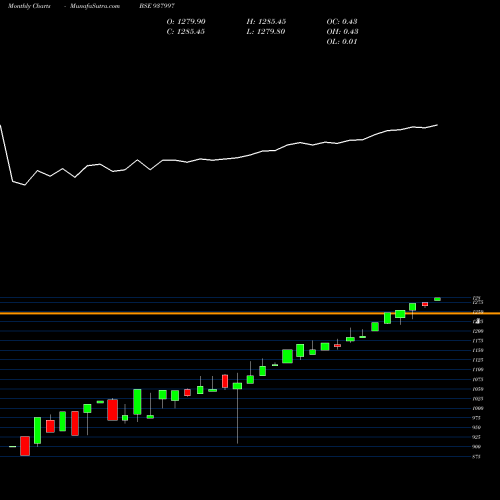Screen dimensions: 500x500
Task: Click the 1100 price axis label
Action: pyautogui.click(x=478, y=370)
